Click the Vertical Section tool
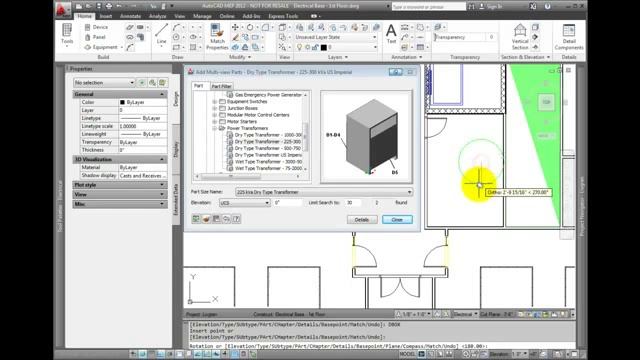Image resolution: width=640 pixels, height=360 pixels. [520, 37]
